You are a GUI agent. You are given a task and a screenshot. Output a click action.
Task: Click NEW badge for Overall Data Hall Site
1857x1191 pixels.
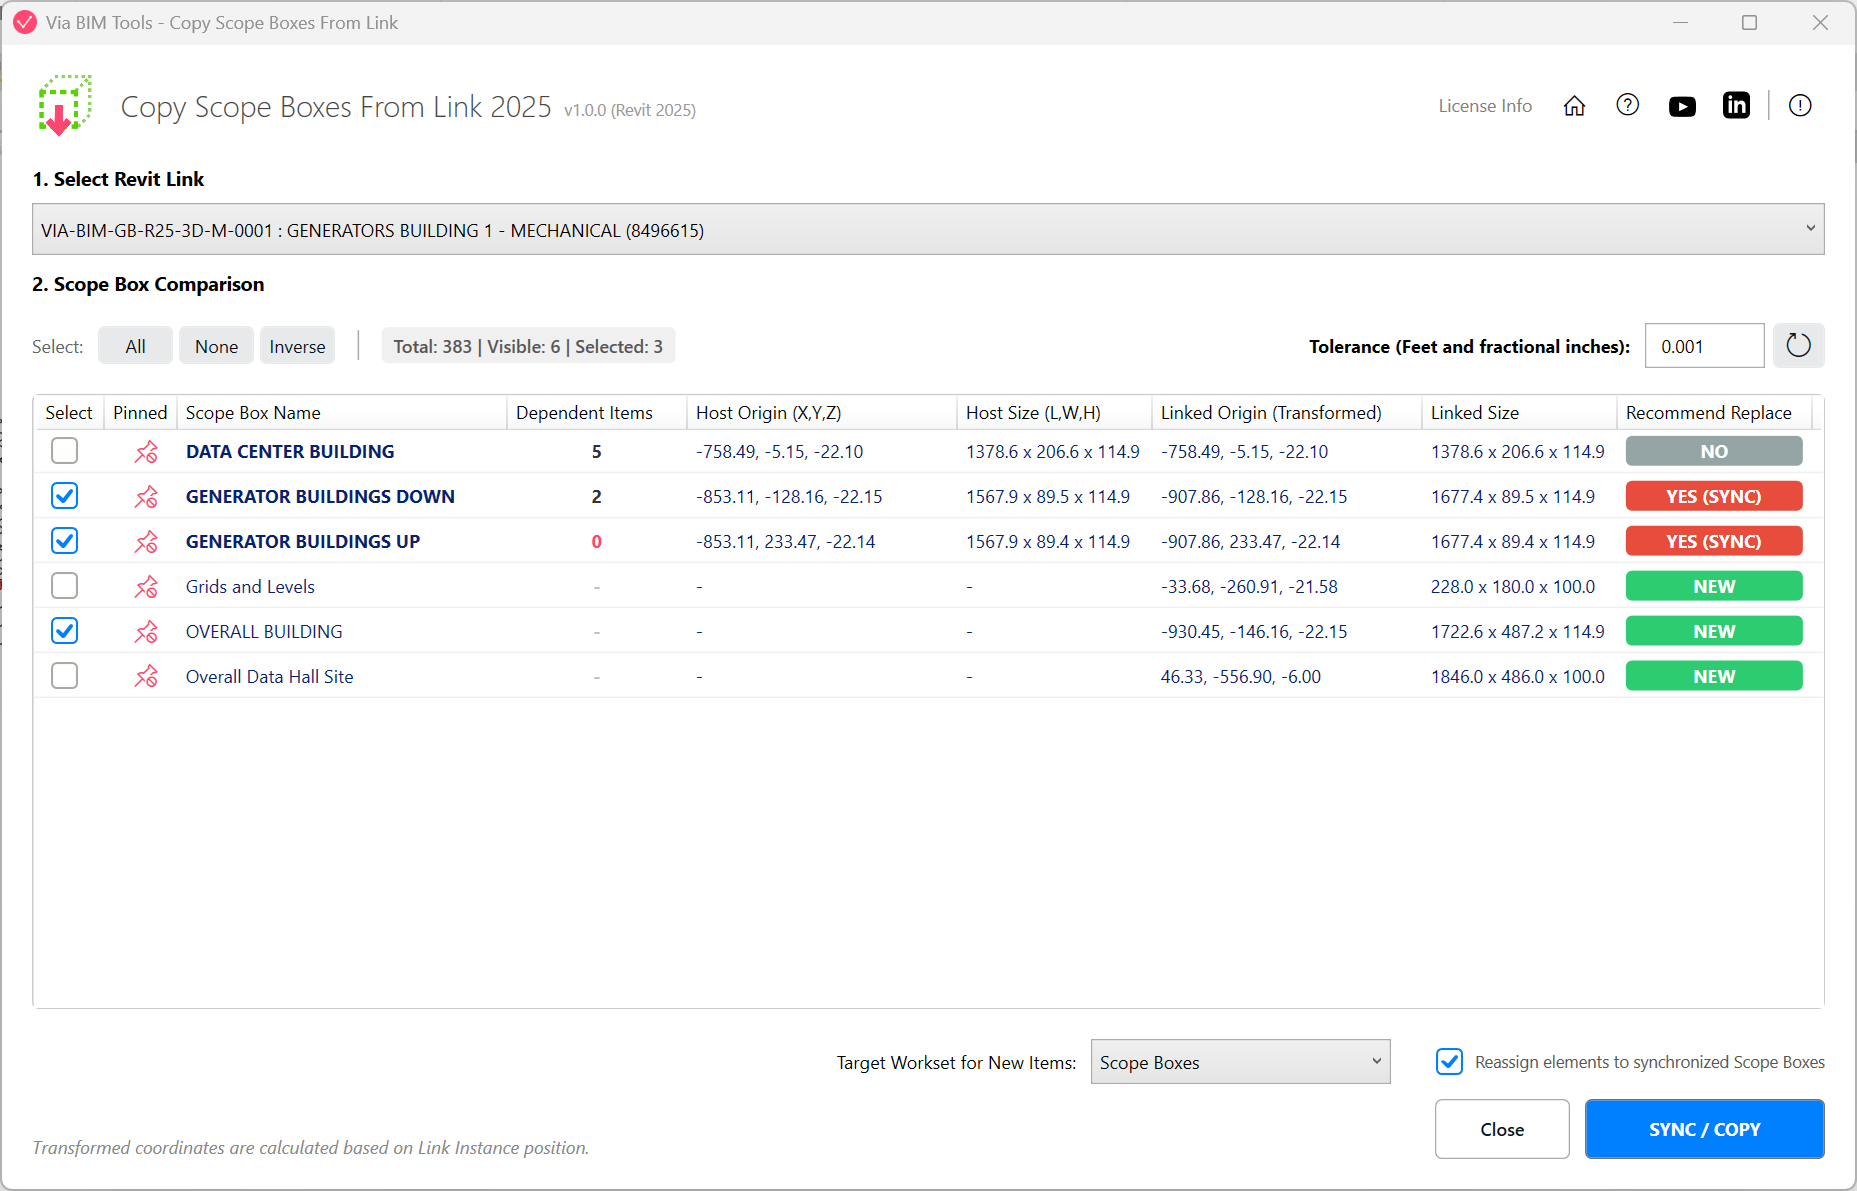pyautogui.click(x=1714, y=676)
